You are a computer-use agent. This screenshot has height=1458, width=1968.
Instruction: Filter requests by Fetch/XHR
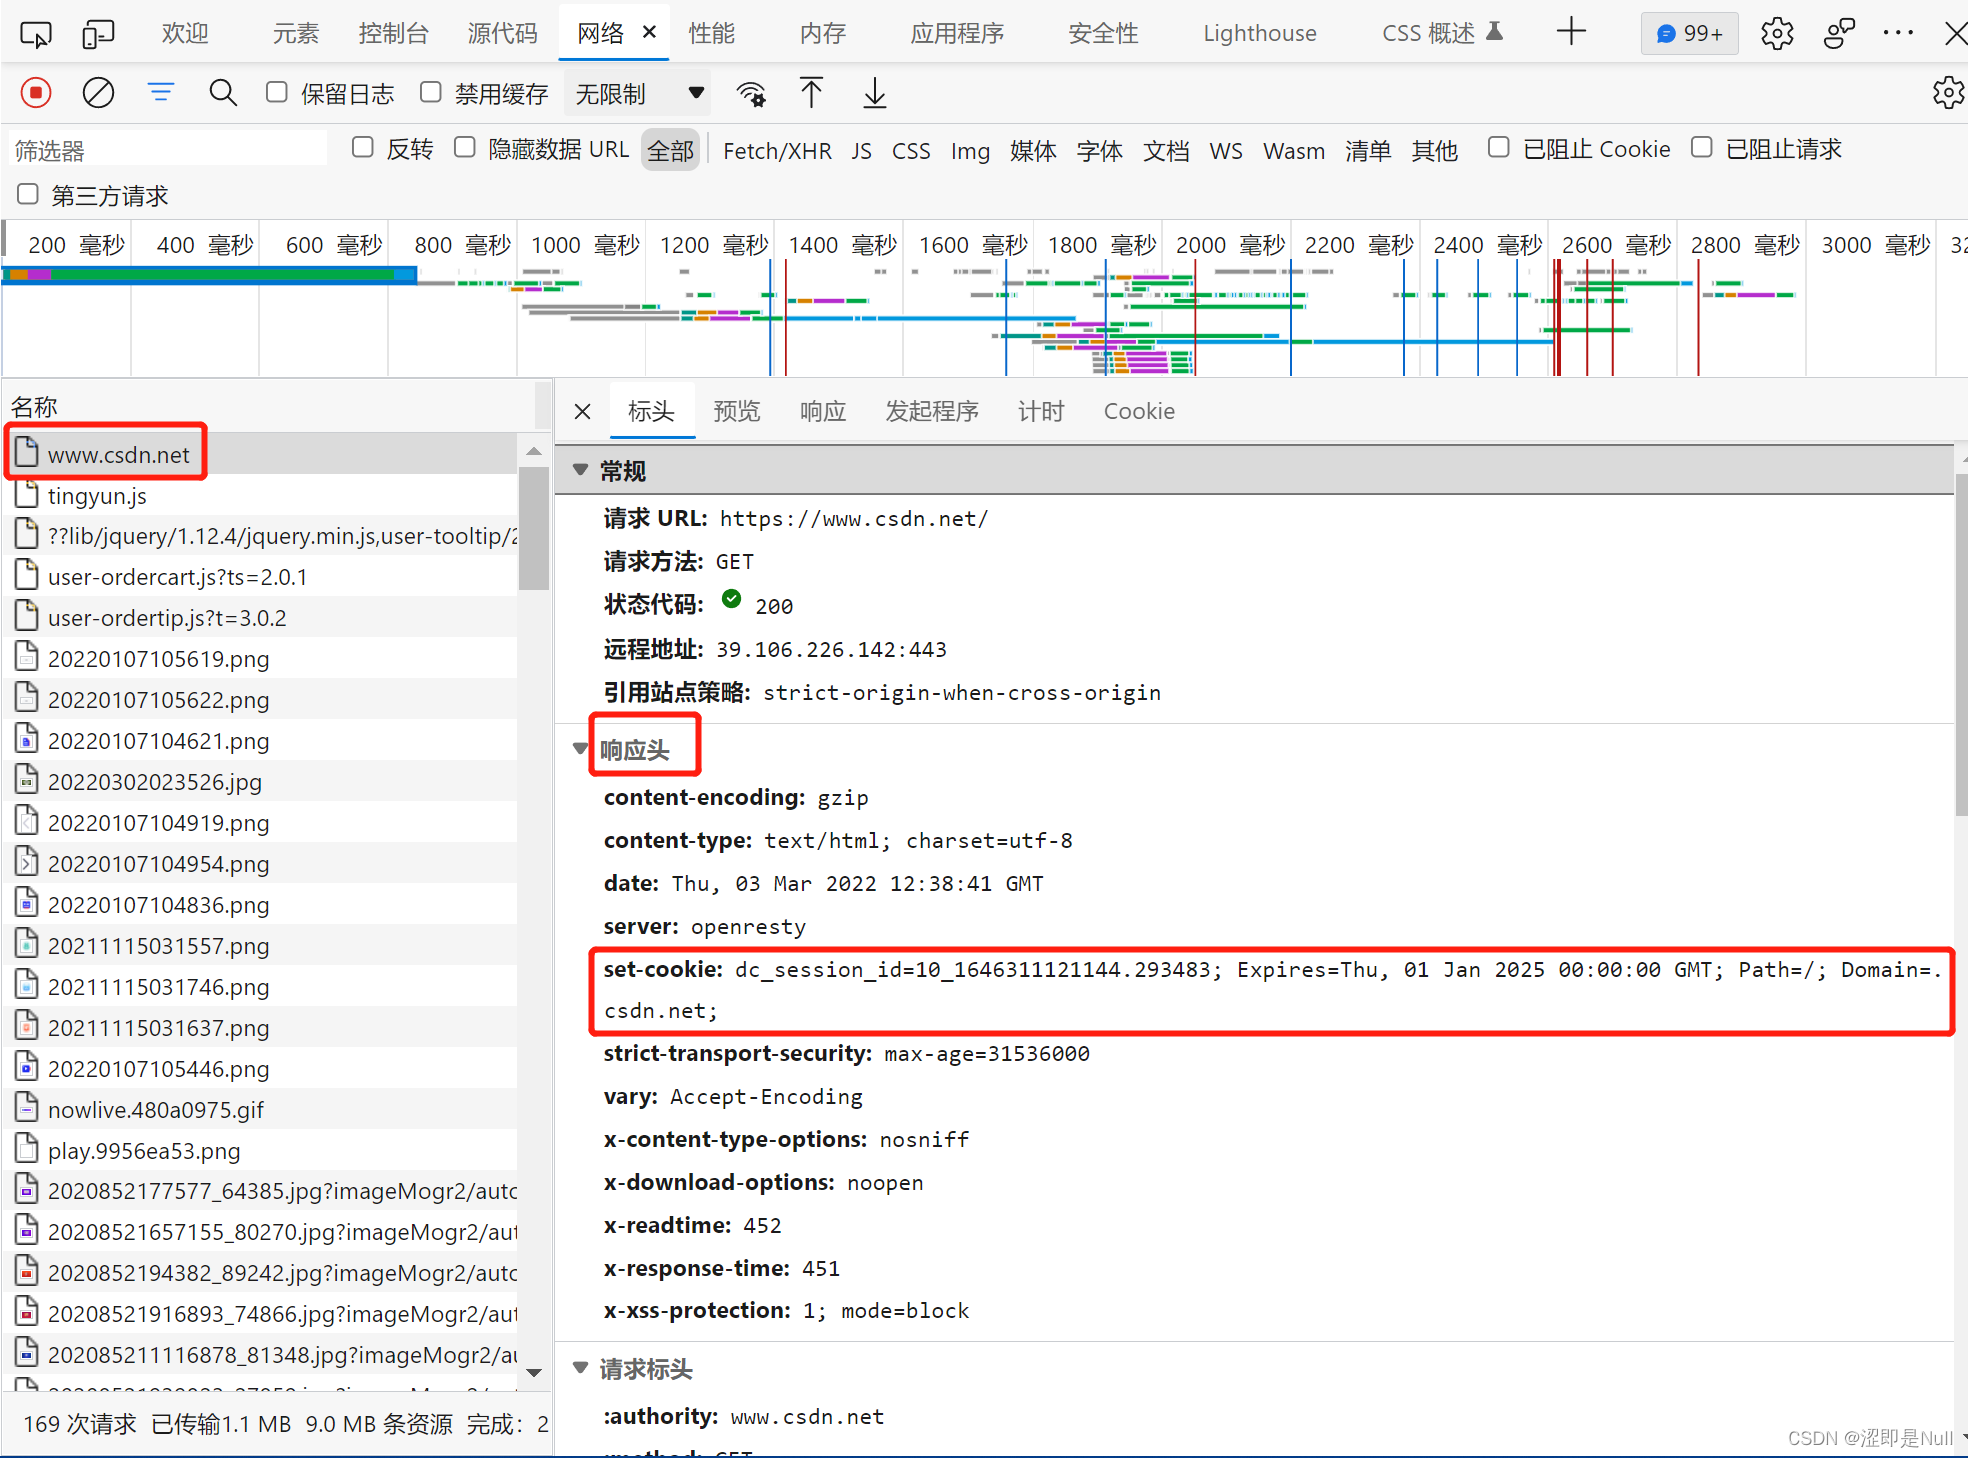(x=777, y=150)
